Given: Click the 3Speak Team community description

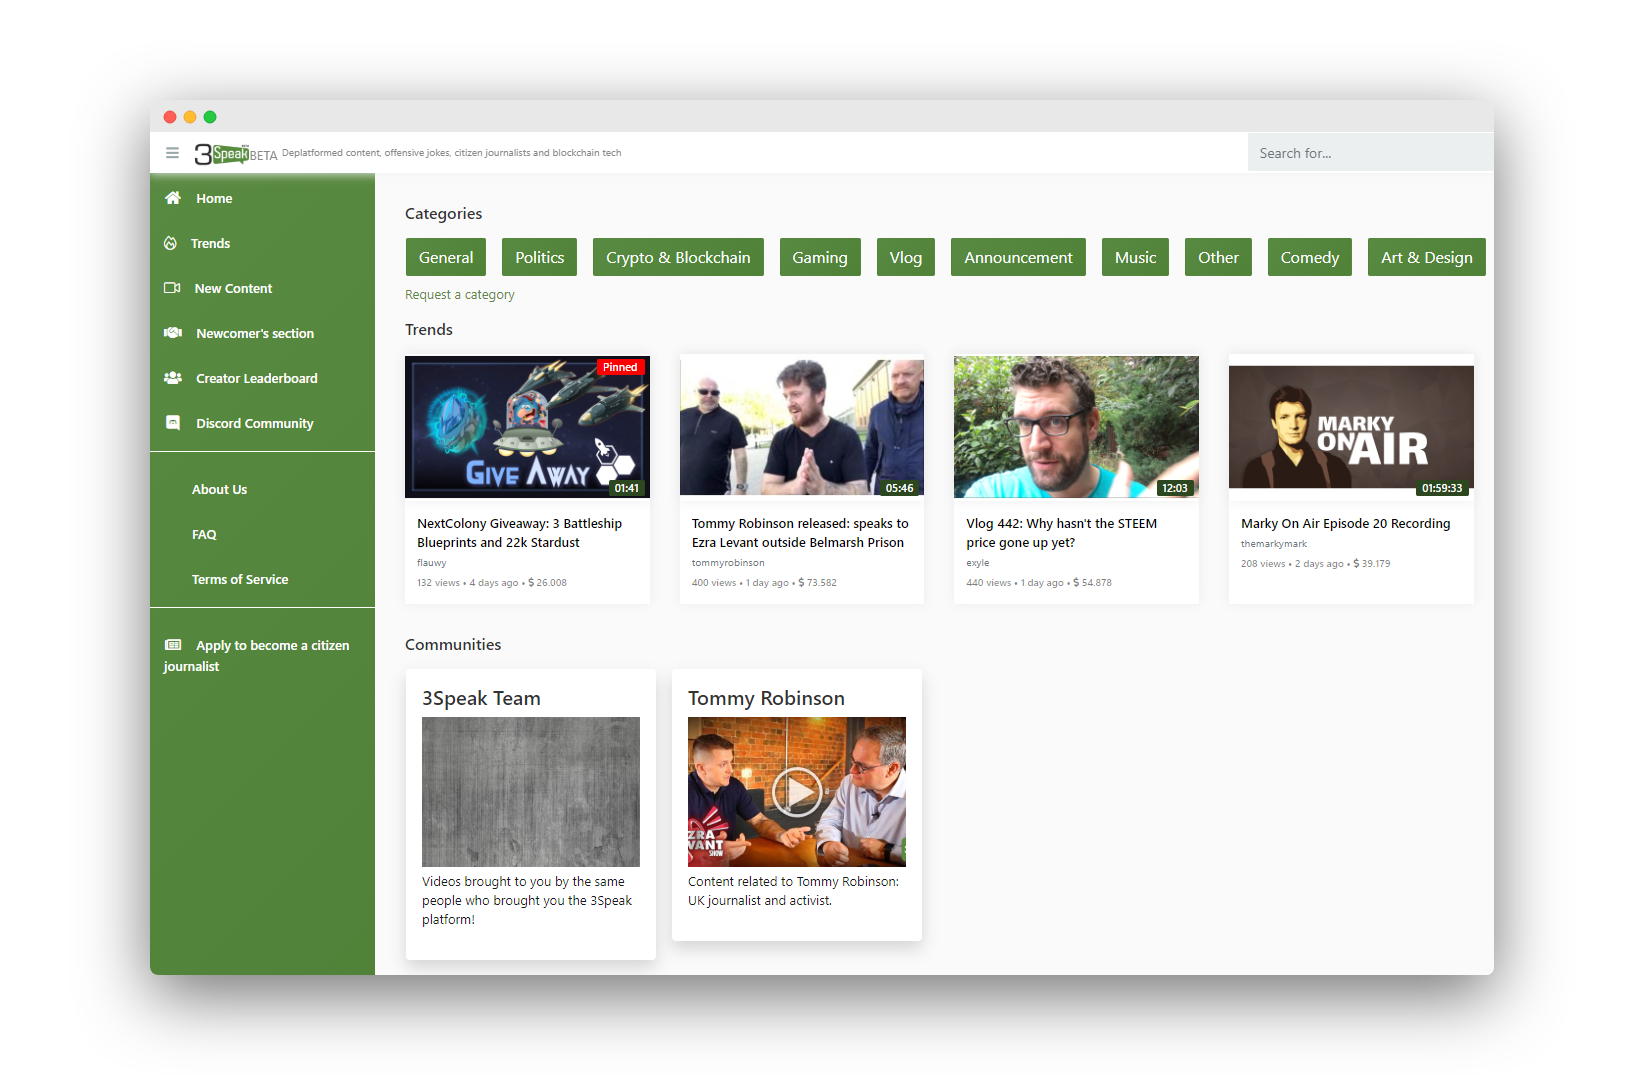Looking at the screenshot, I should pyautogui.click(x=527, y=901).
